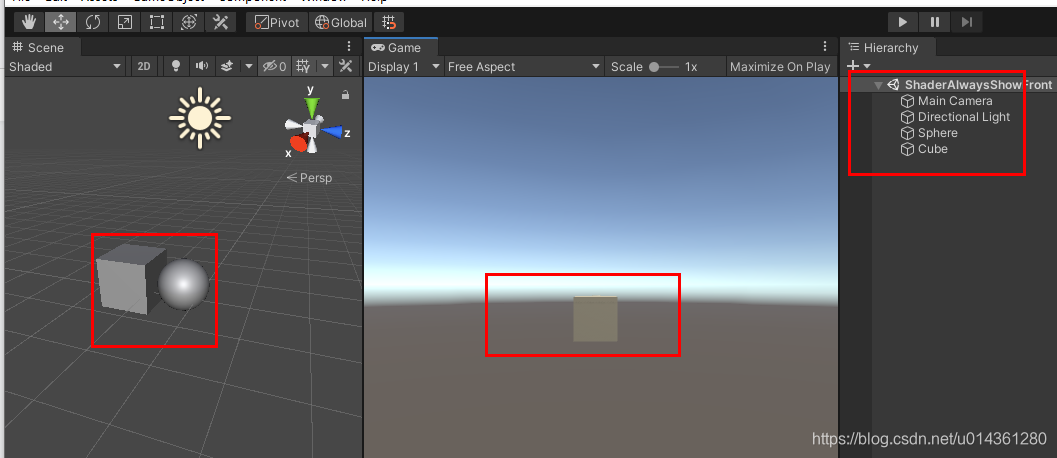Start Play mode
Image resolution: width=1057 pixels, height=458 pixels.
click(x=903, y=22)
